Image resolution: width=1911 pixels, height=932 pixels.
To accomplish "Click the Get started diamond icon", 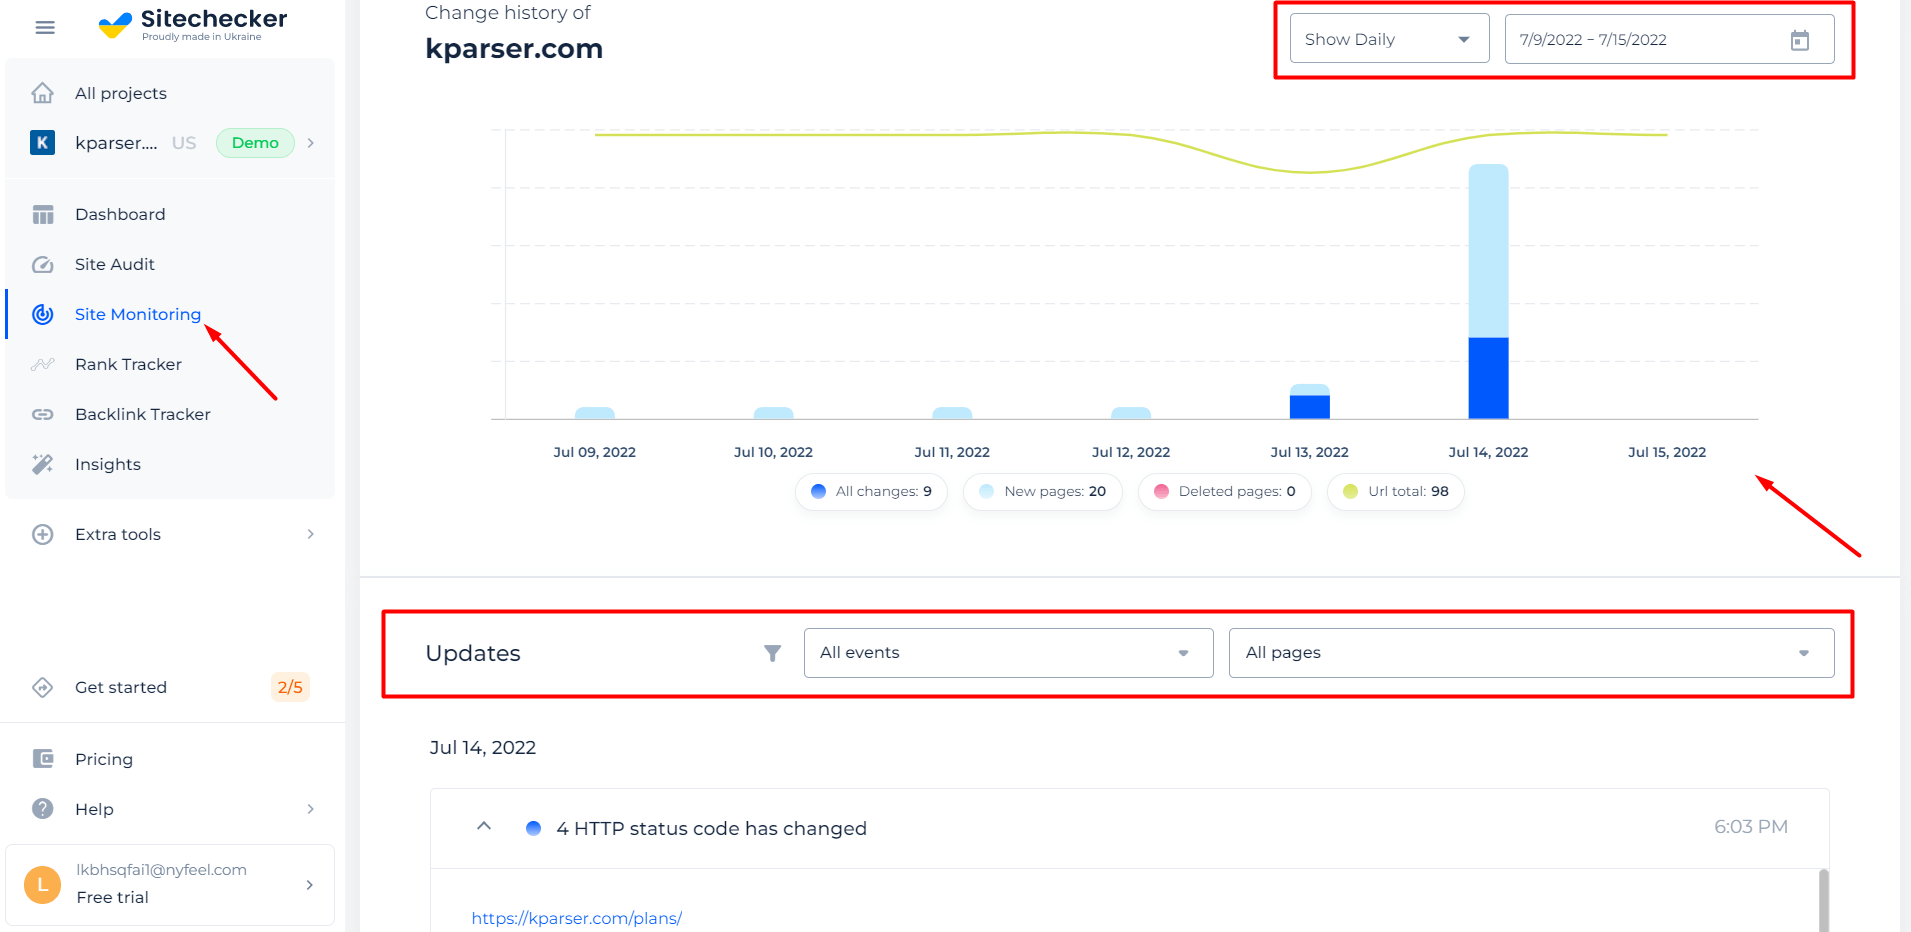I will click(x=43, y=687).
